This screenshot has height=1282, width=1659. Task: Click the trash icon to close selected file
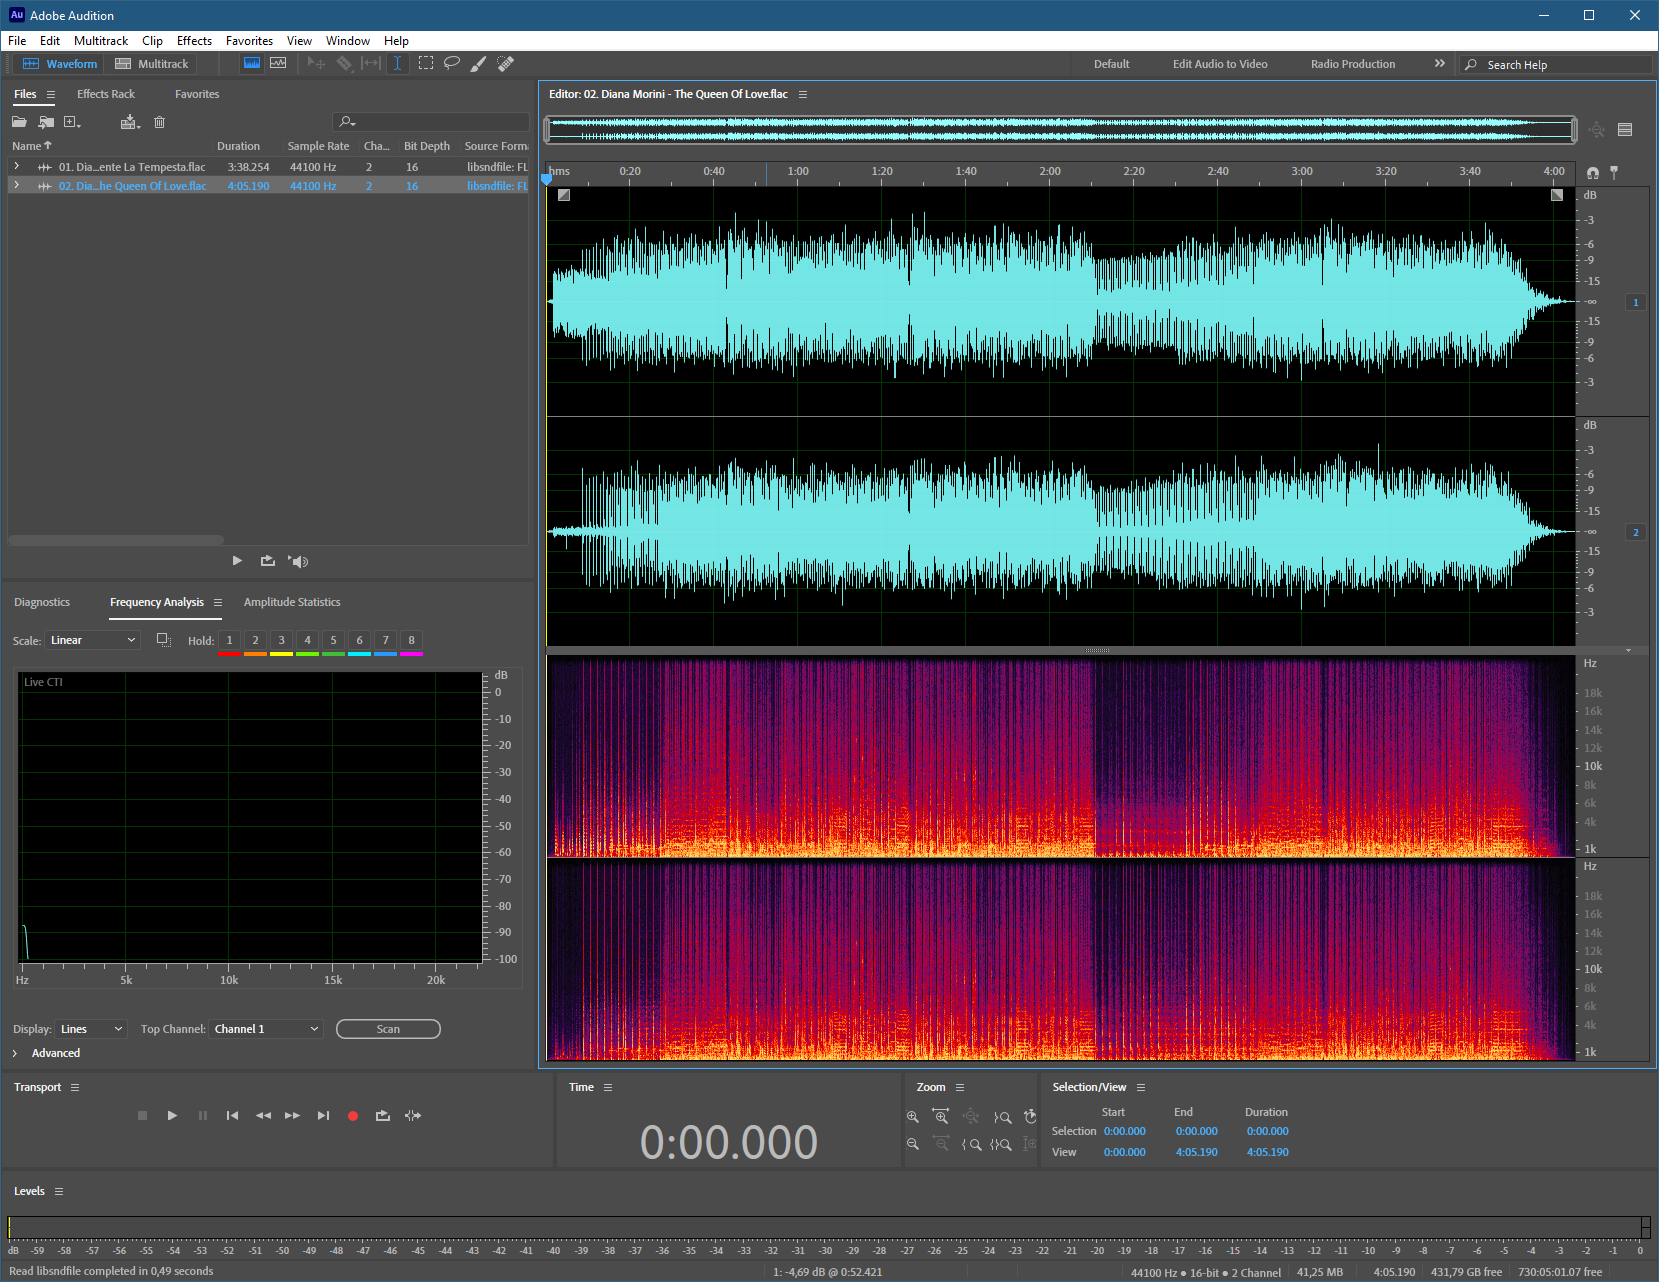tap(159, 122)
